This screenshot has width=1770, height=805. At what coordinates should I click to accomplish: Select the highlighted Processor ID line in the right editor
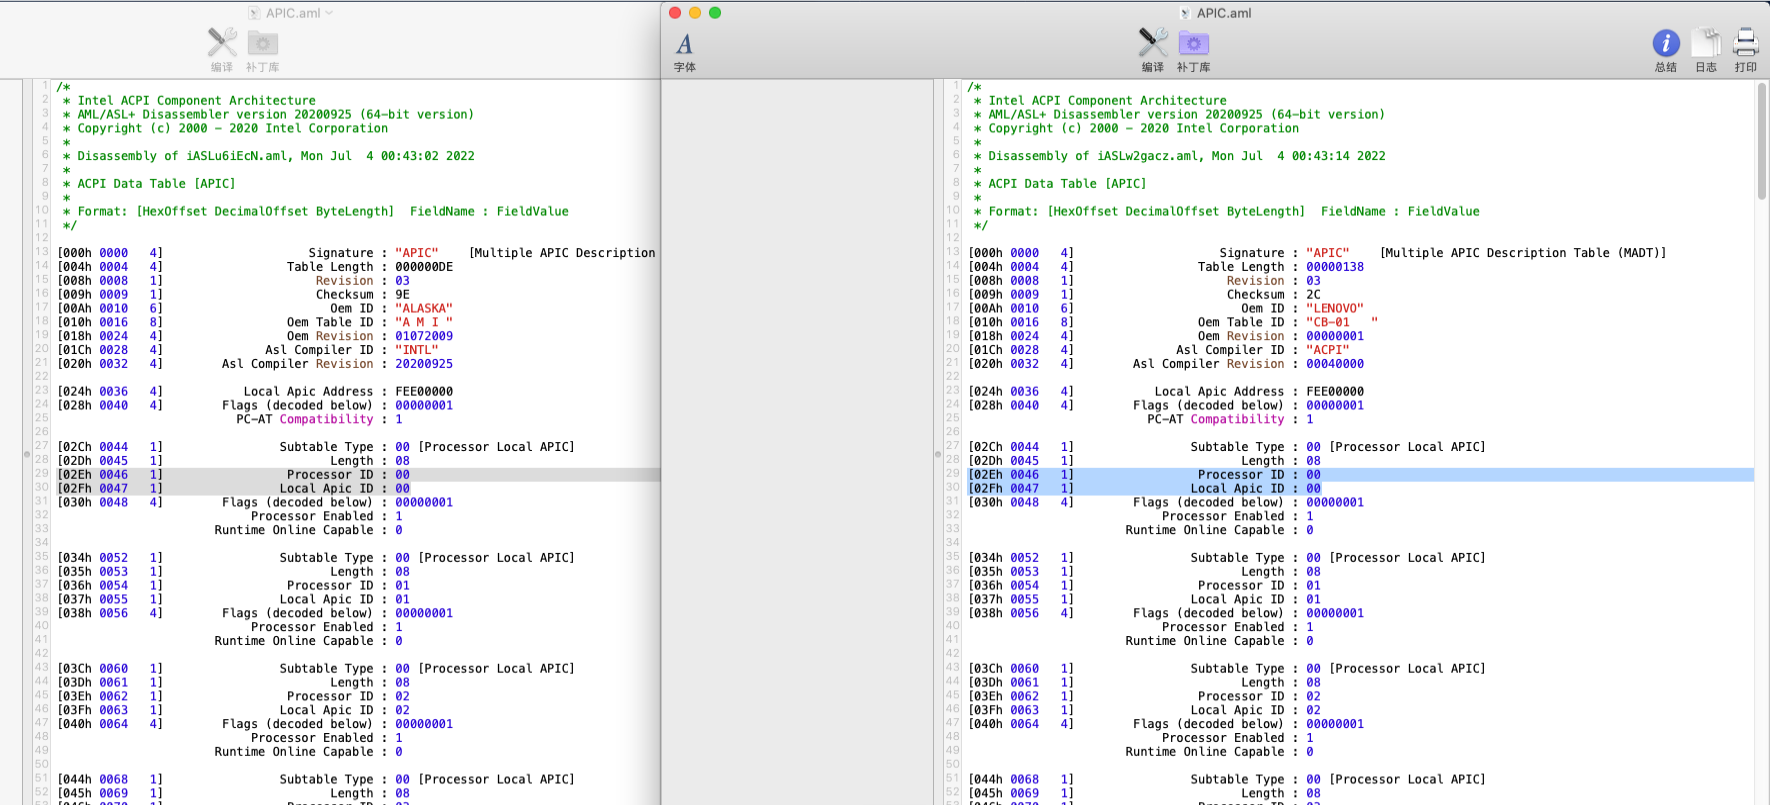[1240, 475]
